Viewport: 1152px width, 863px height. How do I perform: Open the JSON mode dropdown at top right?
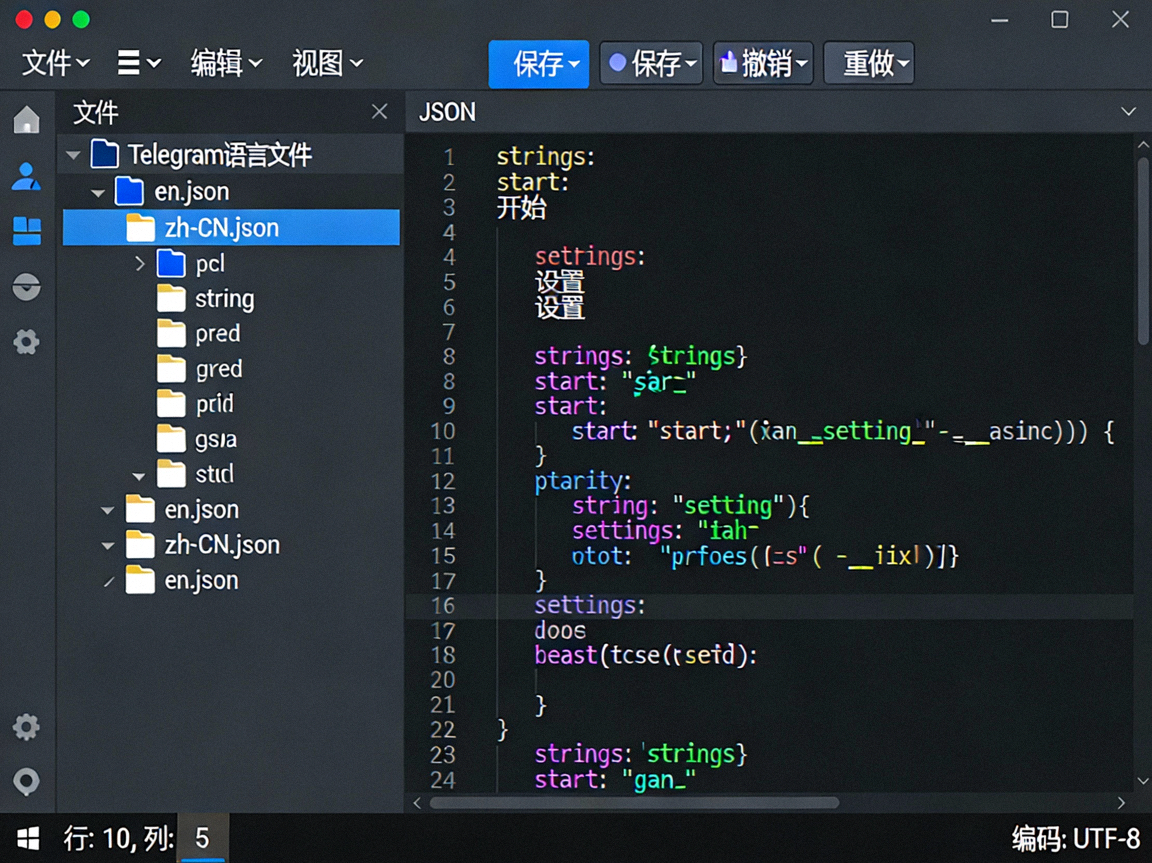pyautogui.click(x=1129, y=112)
